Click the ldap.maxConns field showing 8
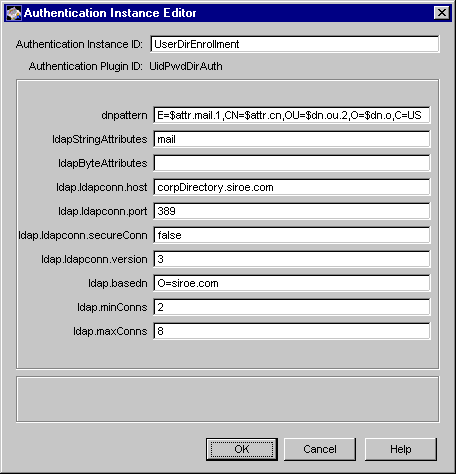Image resolution: width=456 pixels, height=474 pixels. tap(292, 331)
